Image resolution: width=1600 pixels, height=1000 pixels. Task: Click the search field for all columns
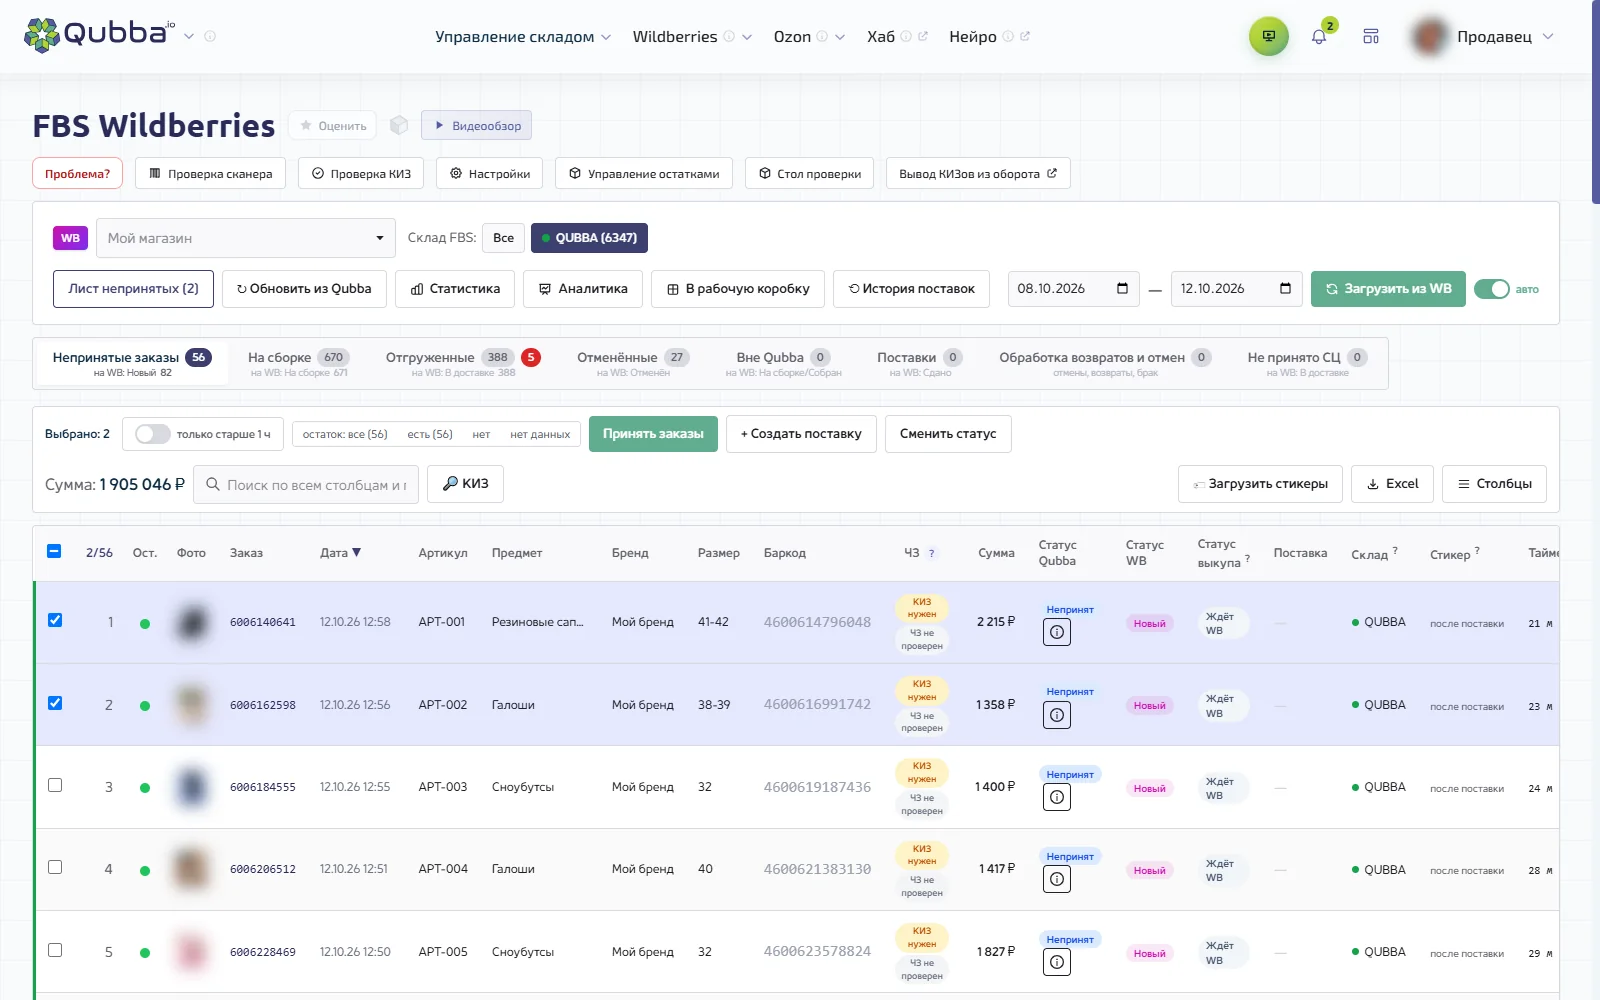pos(306,485)
